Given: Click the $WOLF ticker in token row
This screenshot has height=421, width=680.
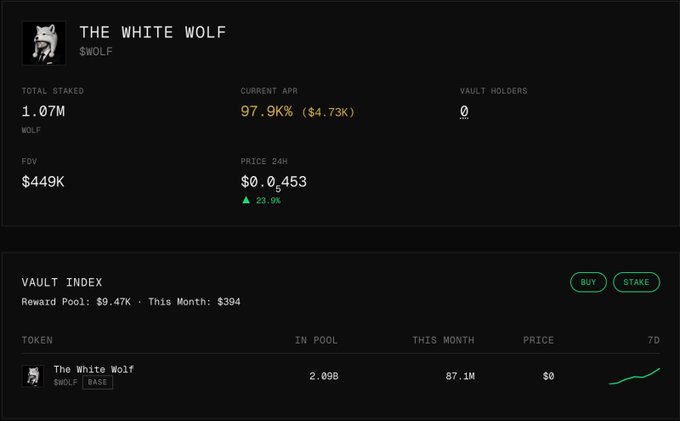Looking at the screenshot, I should 65,382.
